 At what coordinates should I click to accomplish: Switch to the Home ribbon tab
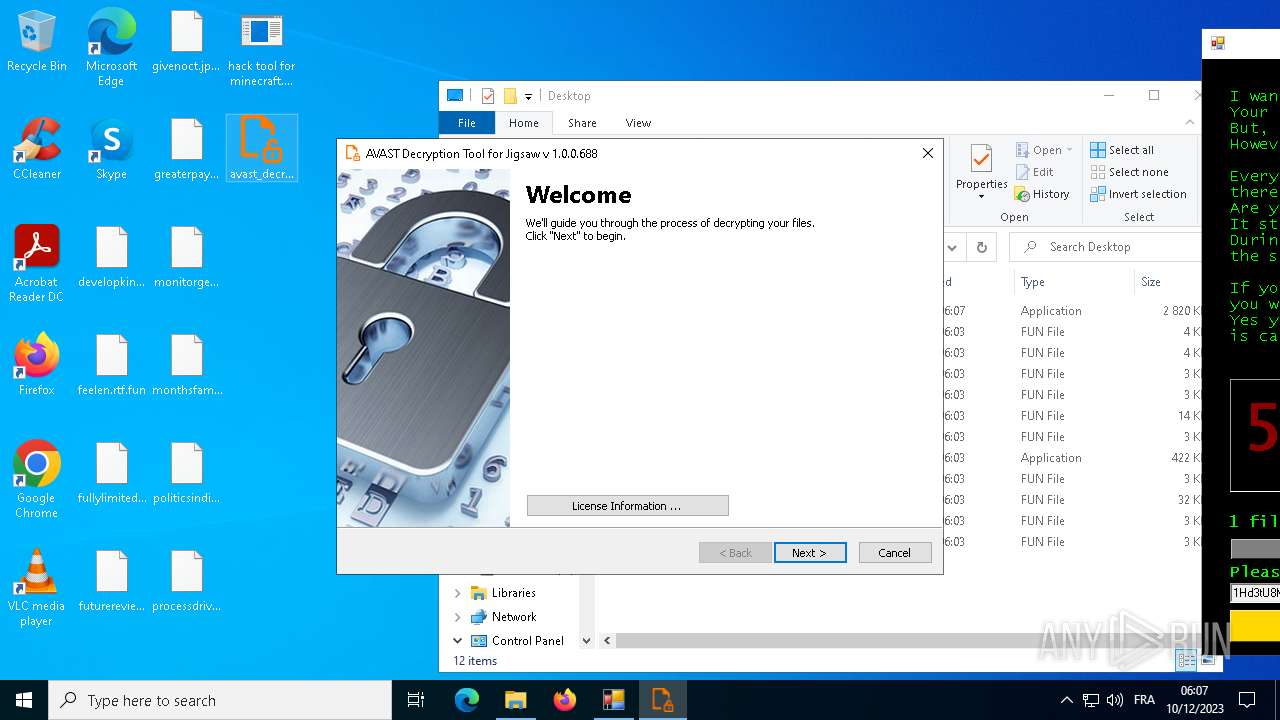523,123
